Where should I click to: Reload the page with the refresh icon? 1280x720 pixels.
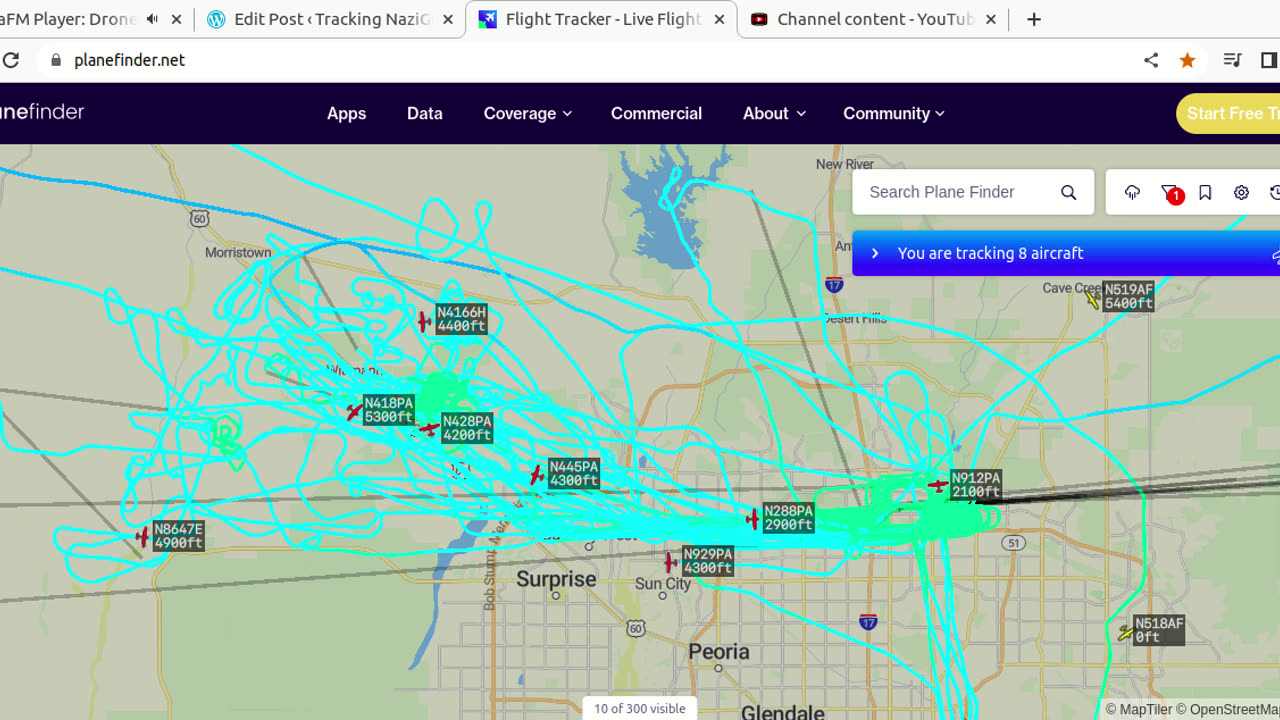click(x=10, y=60)
